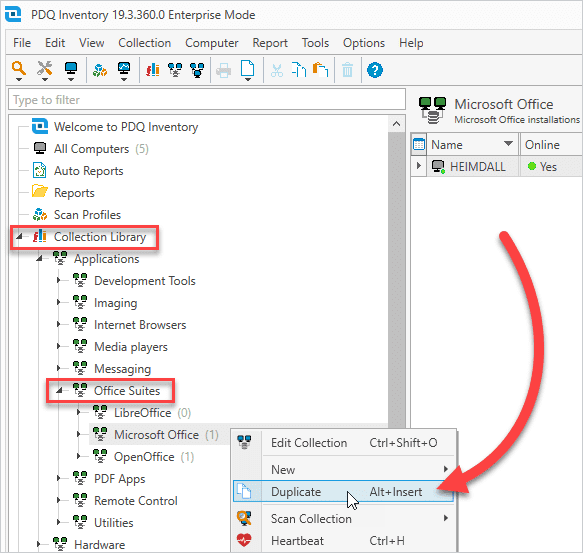The width and height of the screenshot is (583, 553).
Task: Expand the Development Tools node arrow
Action: pyautogui.click(x=59, y=280)
